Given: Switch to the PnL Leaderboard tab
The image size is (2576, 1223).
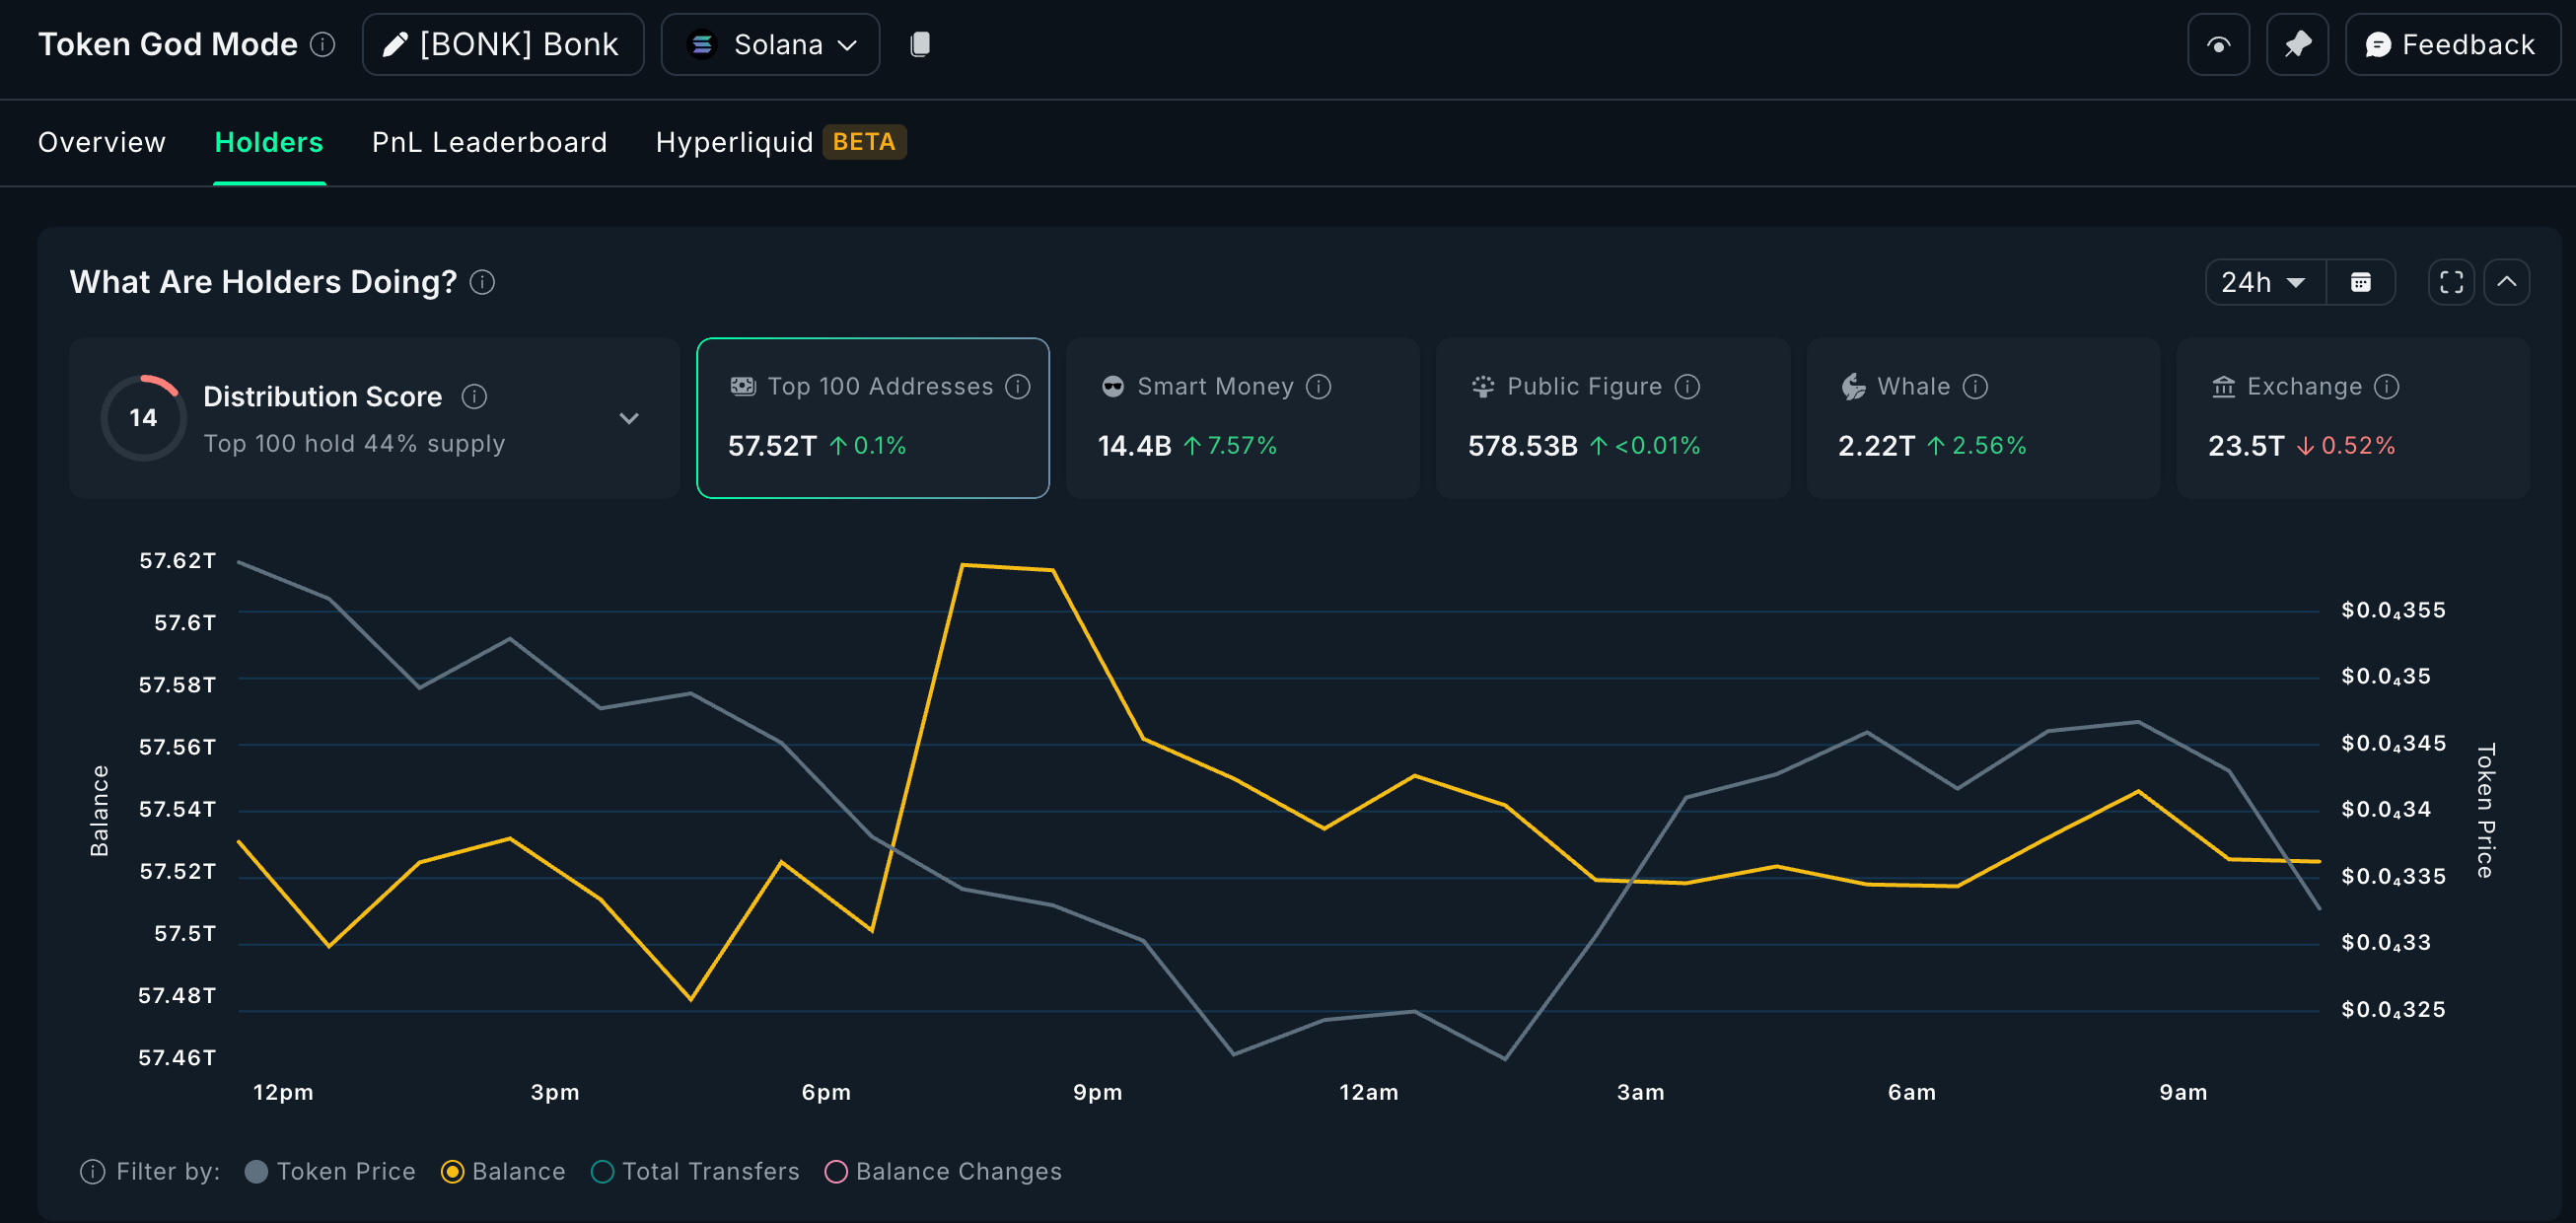Looking at the screenshot, I should [x=489, y=142].
